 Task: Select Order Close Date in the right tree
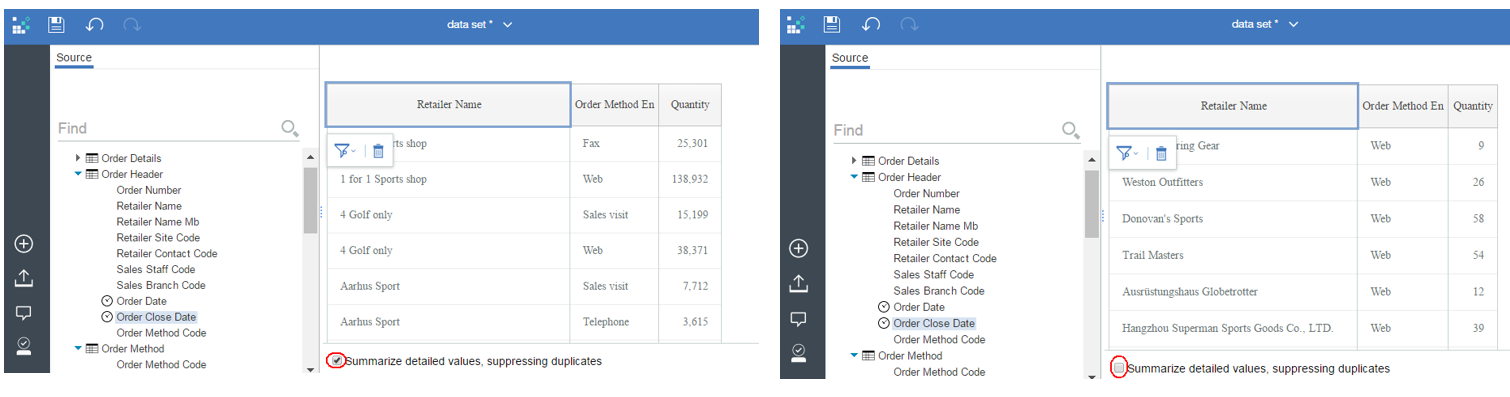pyautogui.click(x=934, y=323)
